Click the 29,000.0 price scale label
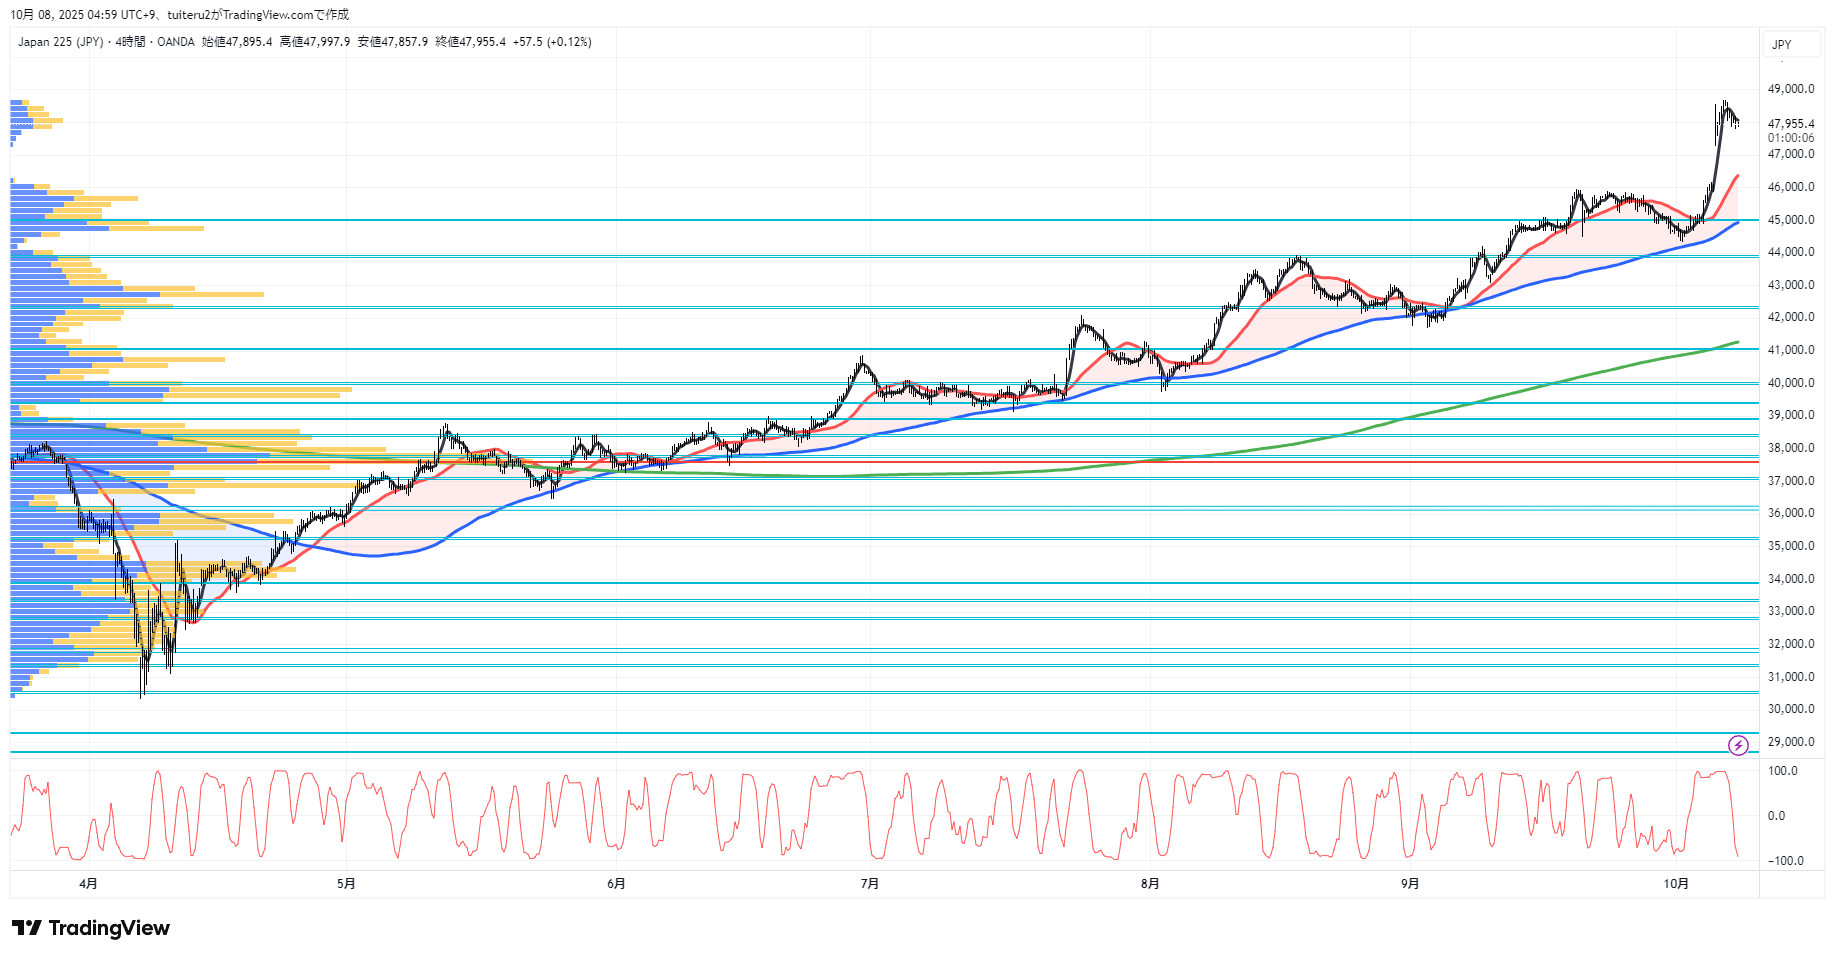This screenshot has width=1835, height=958. tap(1790, 742)
